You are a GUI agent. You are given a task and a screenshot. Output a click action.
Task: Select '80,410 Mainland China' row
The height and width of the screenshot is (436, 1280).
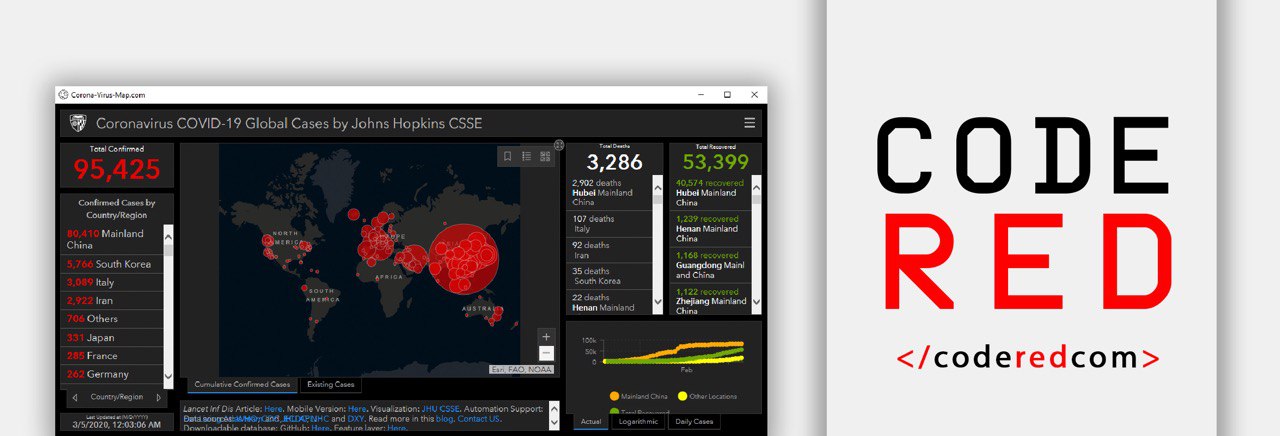pyautogui.click(x=113, y=239)
